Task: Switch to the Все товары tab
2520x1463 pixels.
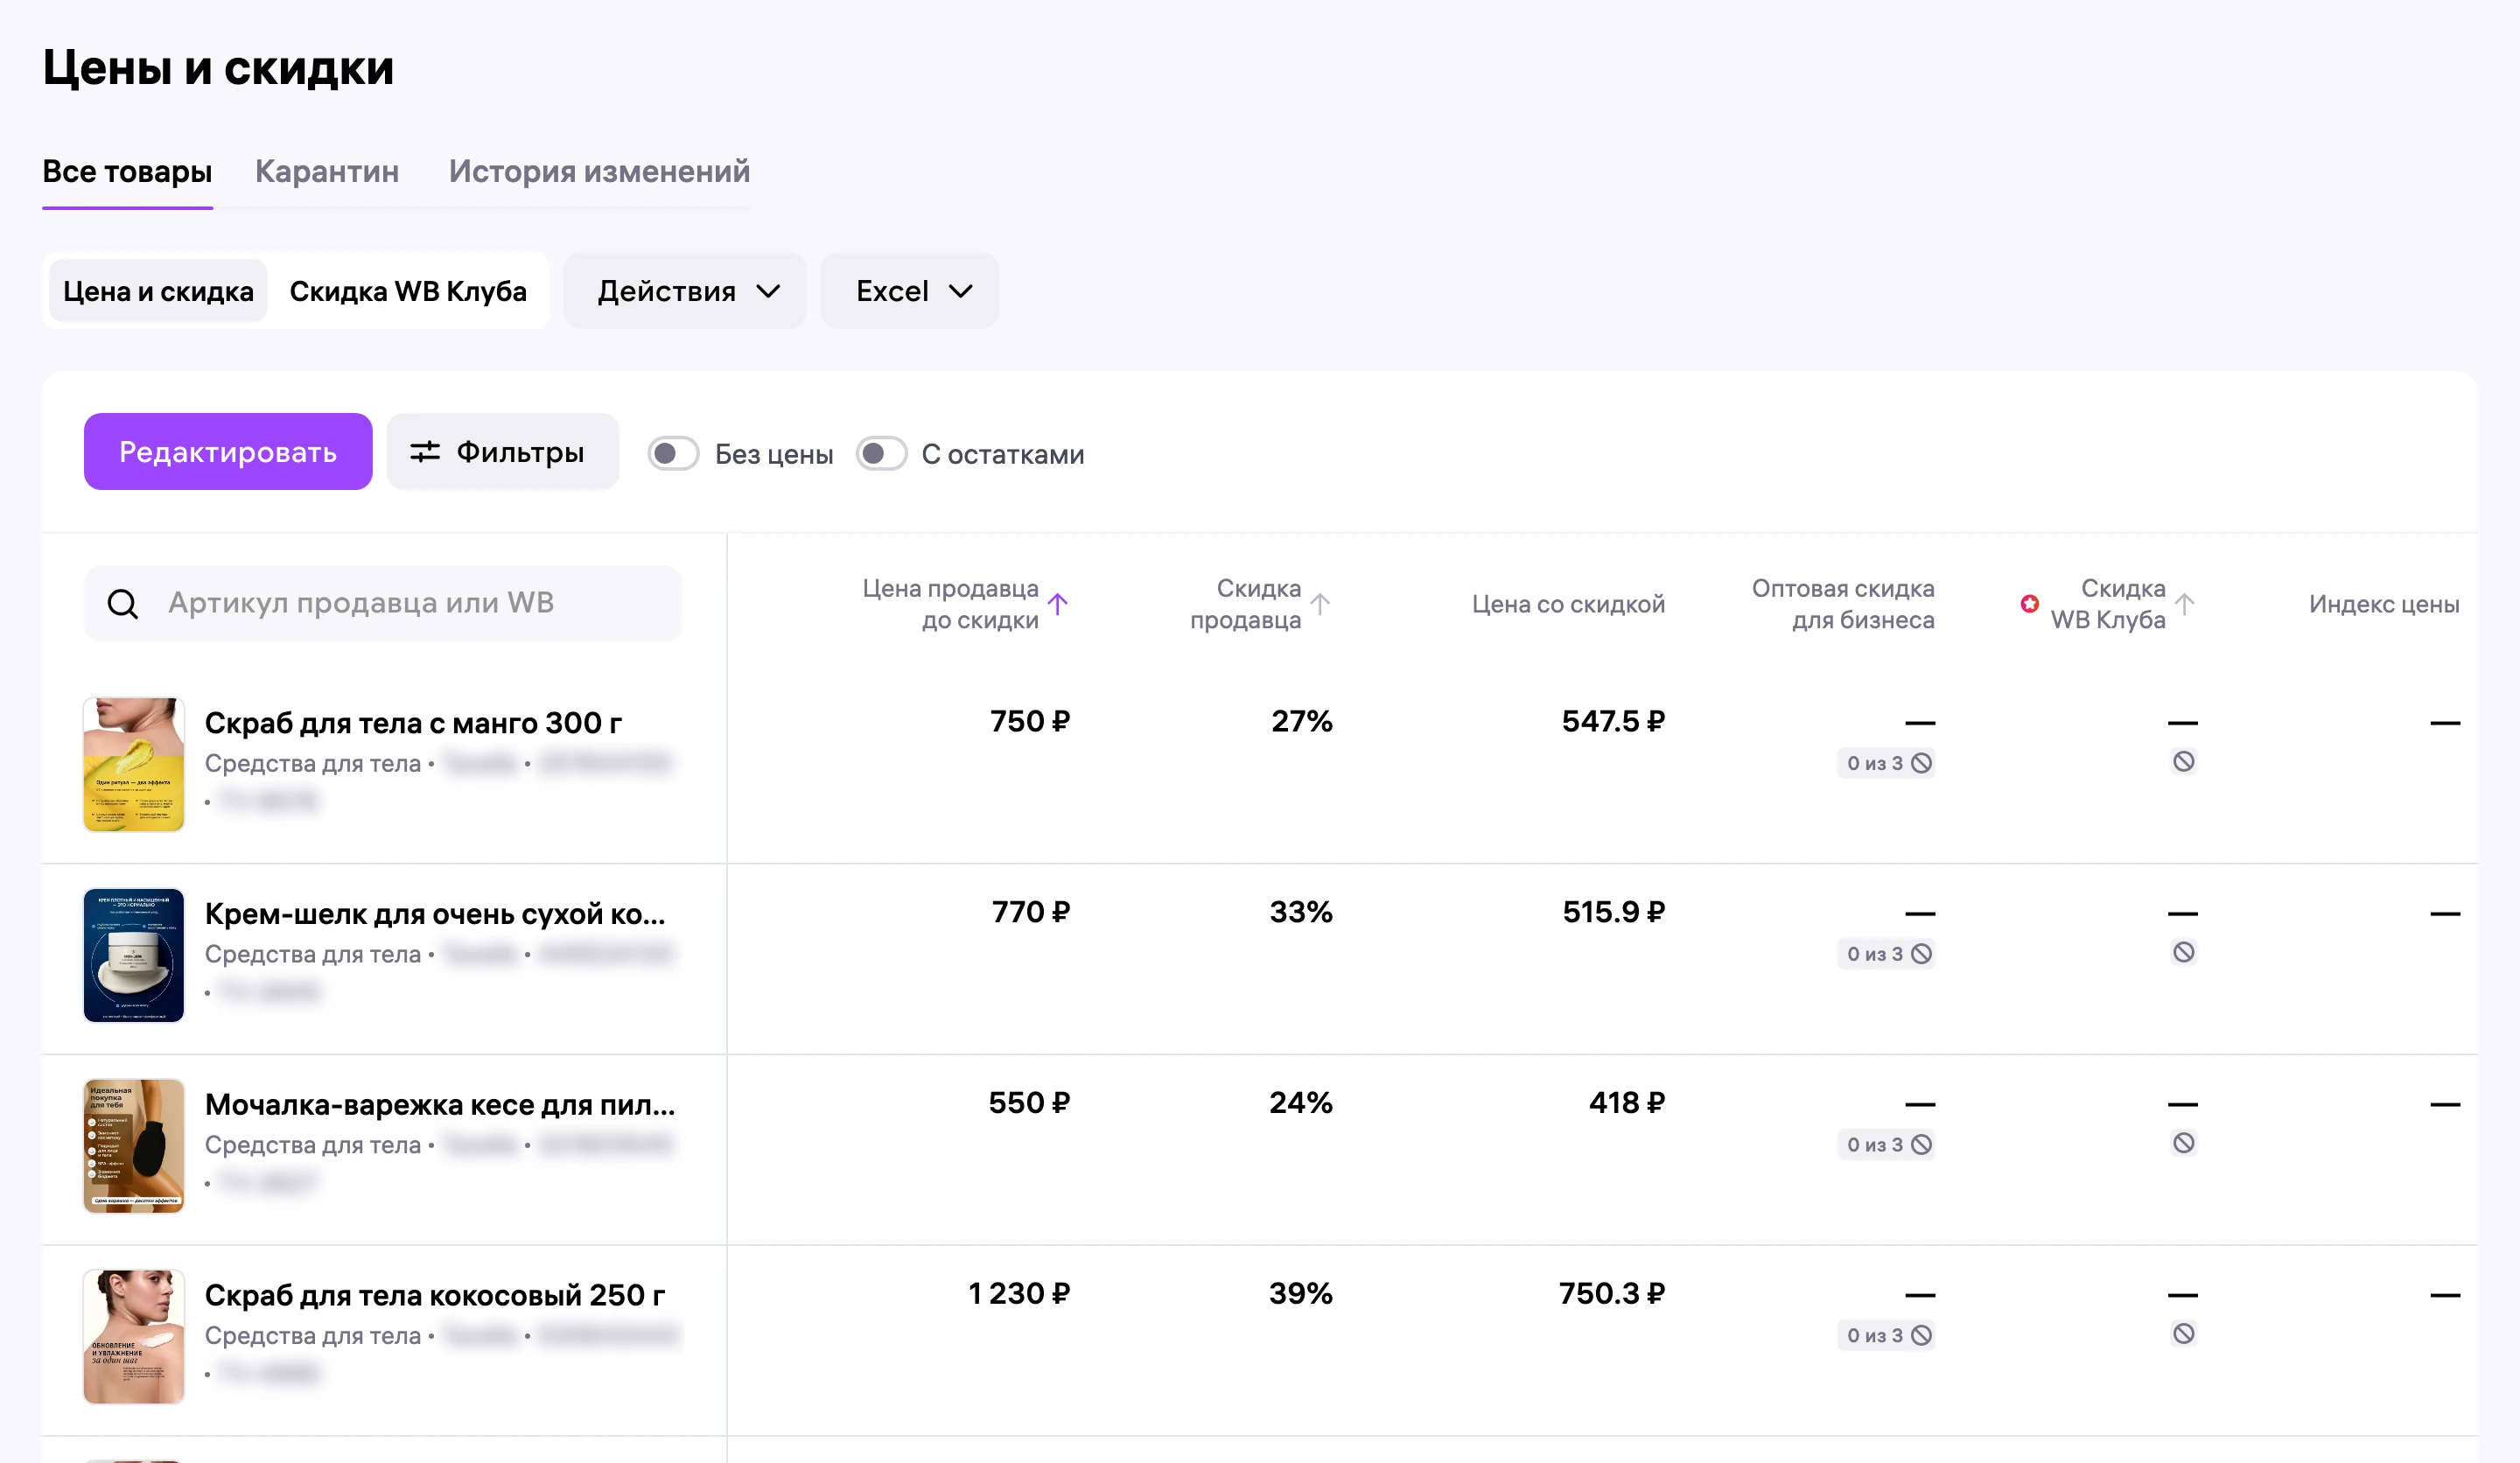Action: pos(127,171)
